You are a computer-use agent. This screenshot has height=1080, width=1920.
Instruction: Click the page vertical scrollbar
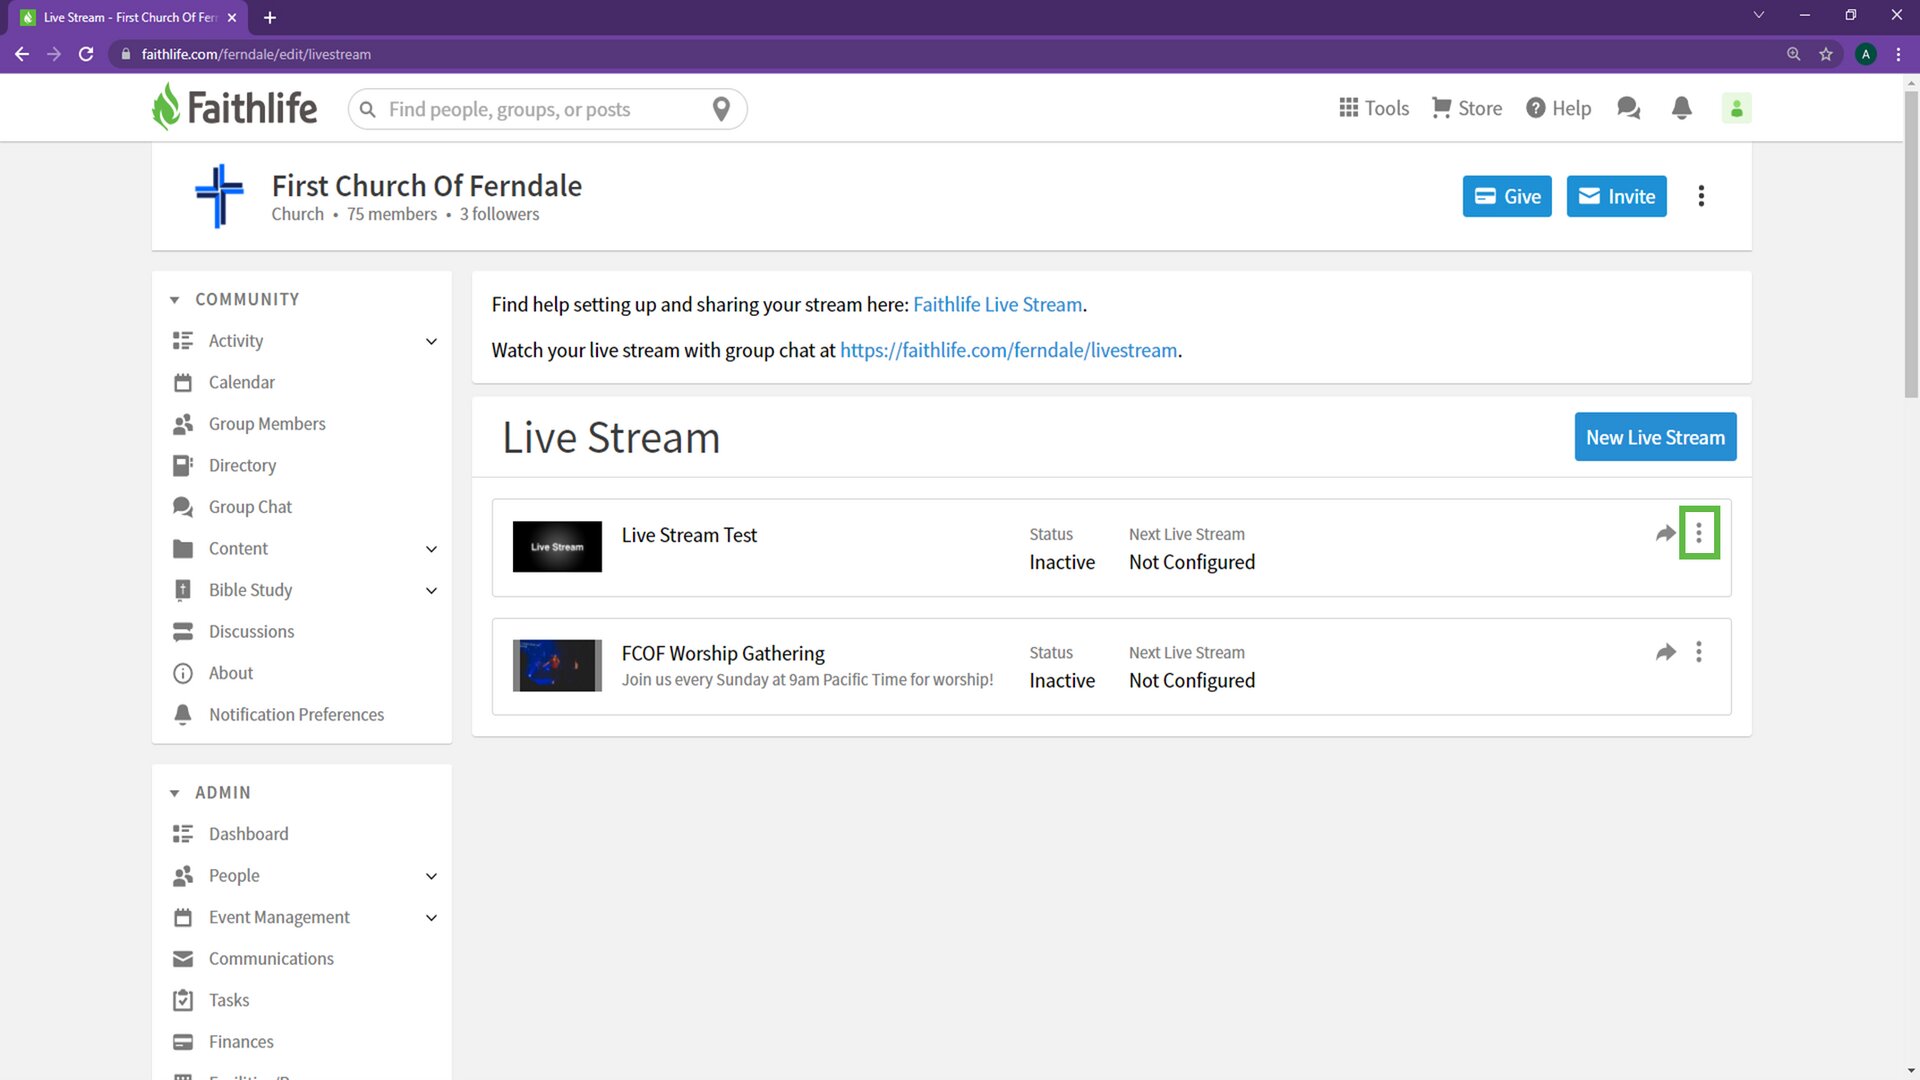1910,245
